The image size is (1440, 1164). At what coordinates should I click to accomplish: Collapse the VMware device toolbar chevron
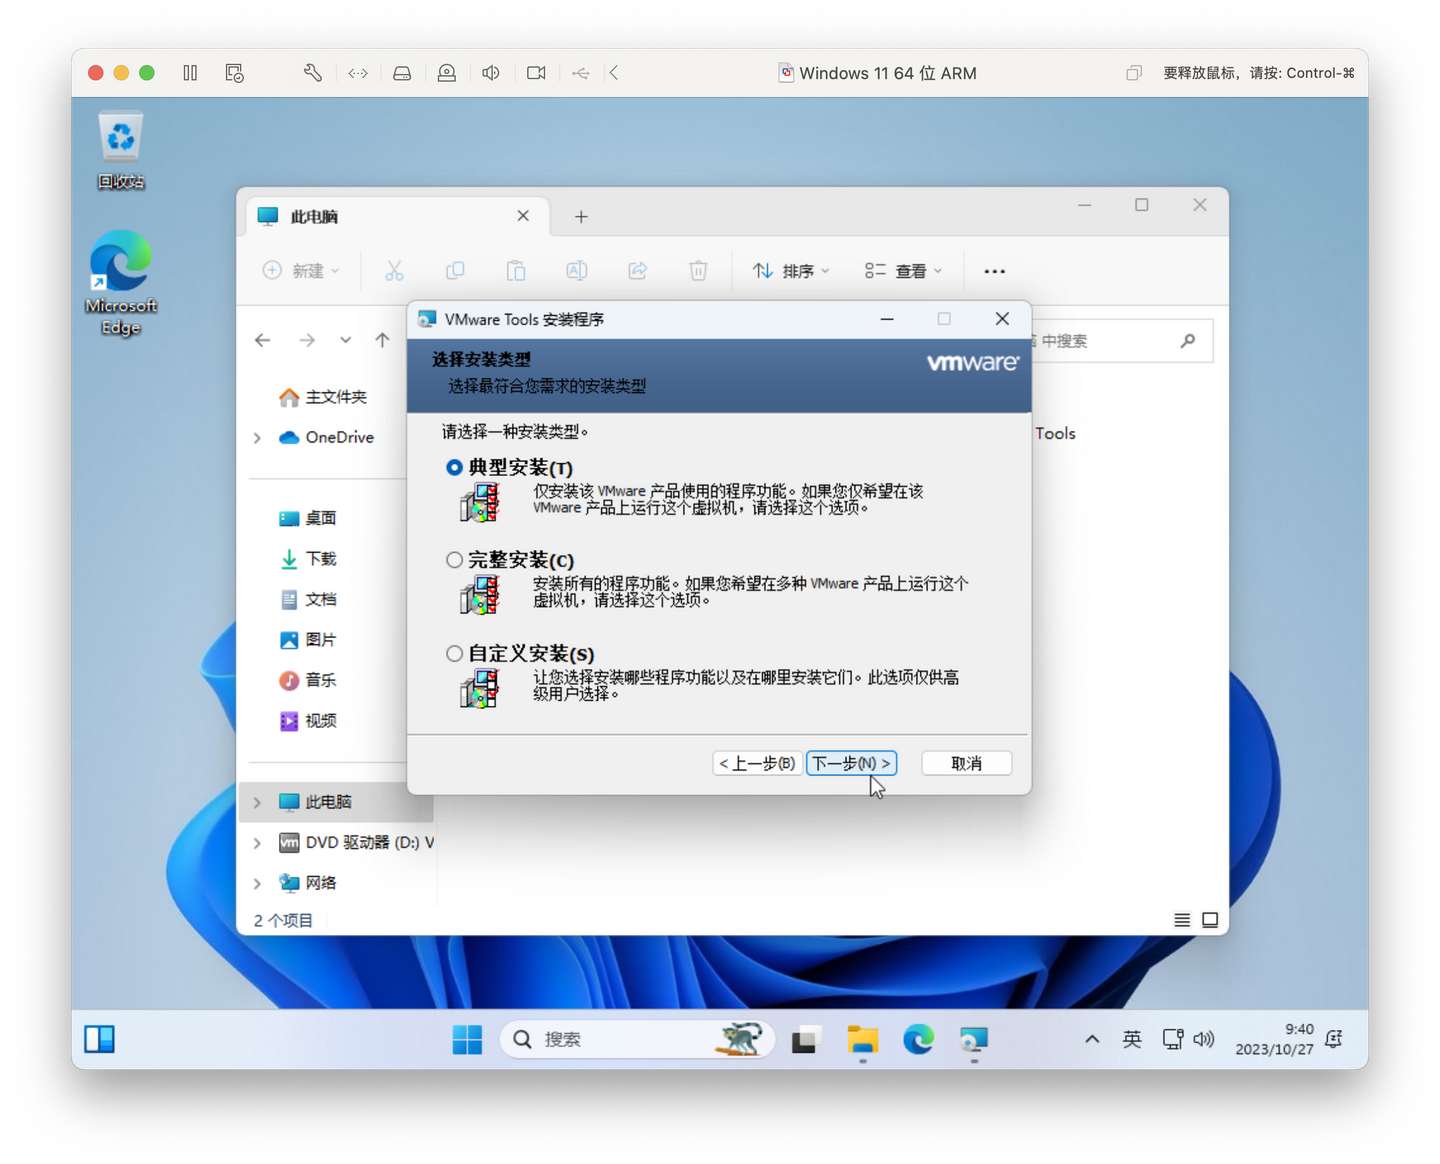pos(614,73)
